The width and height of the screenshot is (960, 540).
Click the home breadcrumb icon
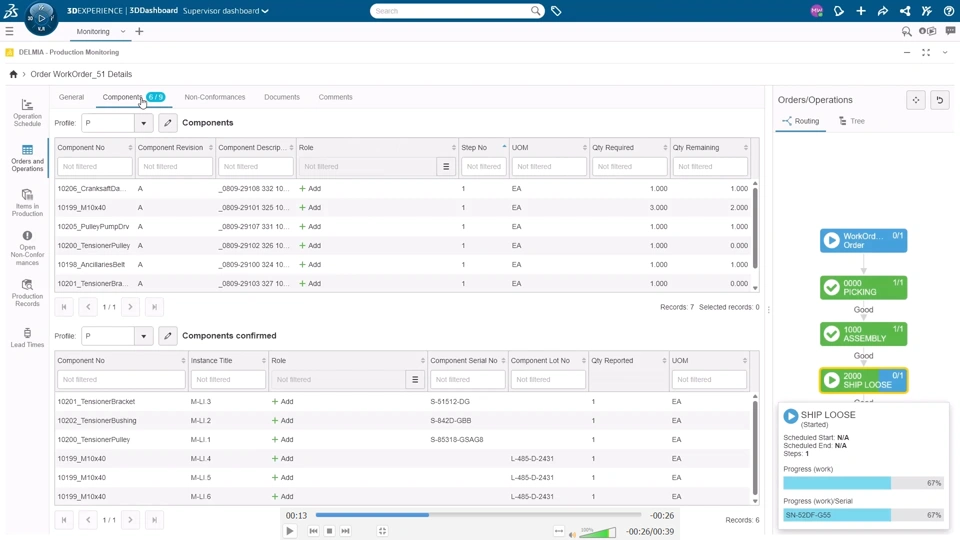click(x=13, y=74)
